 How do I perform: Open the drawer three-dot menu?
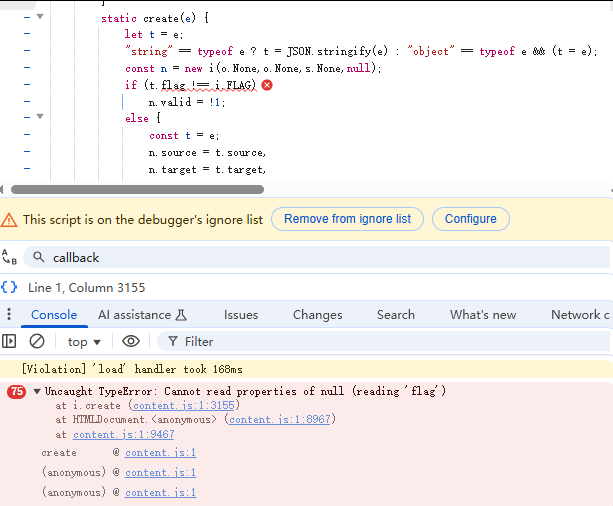tap(9, 315)
